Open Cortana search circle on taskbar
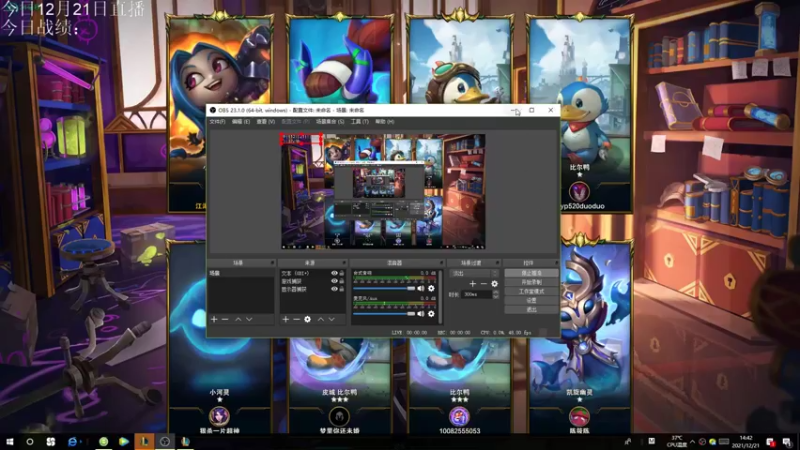Screen dimensions: 800x450 (30, 442)
